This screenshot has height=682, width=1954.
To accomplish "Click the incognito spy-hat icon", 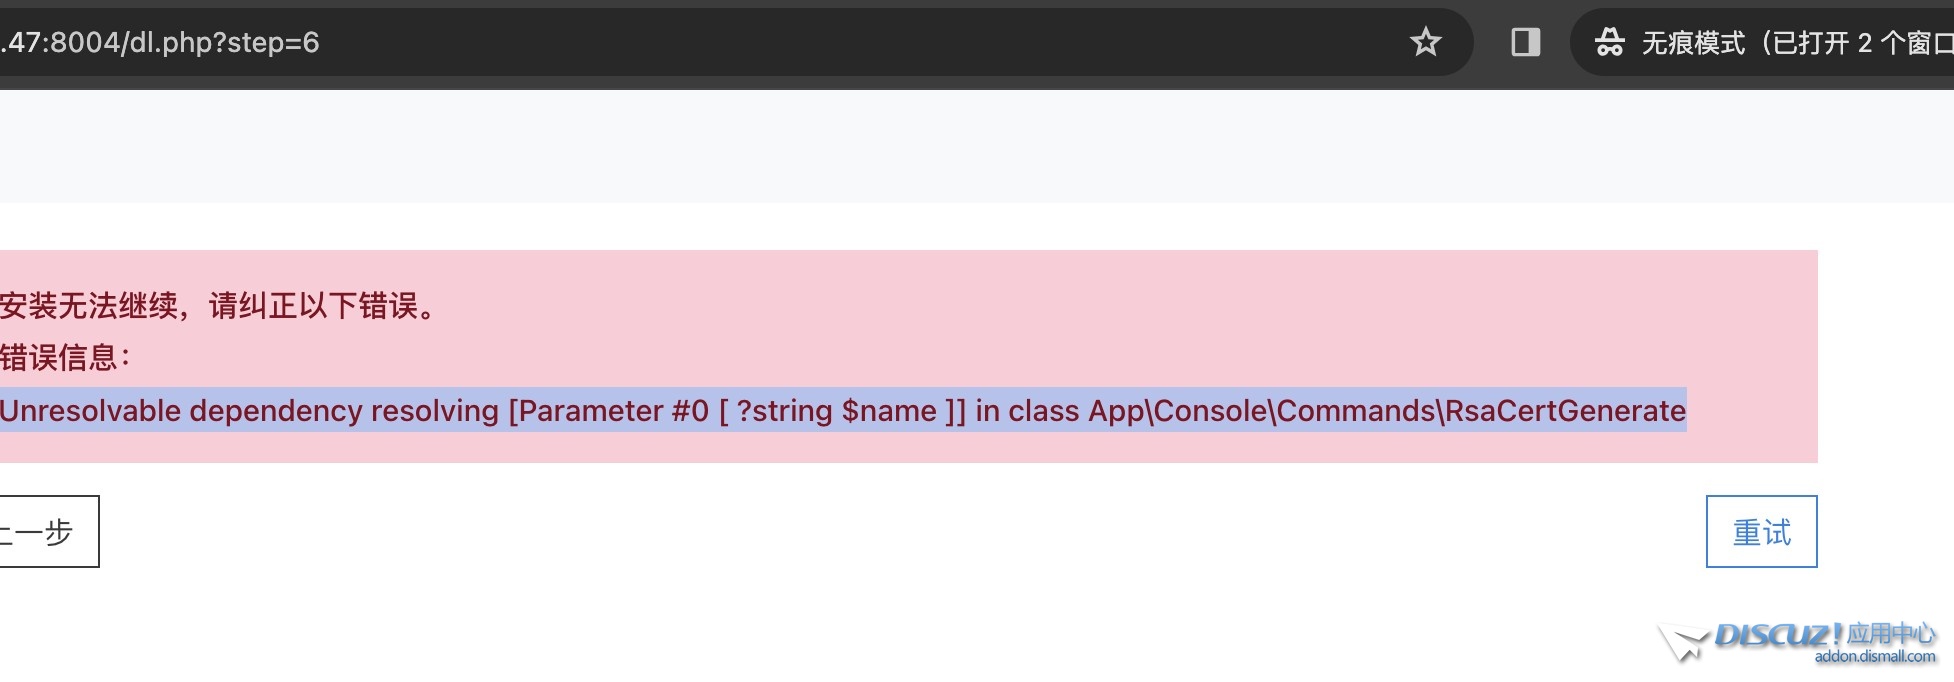I will (x=1609, y=42).
